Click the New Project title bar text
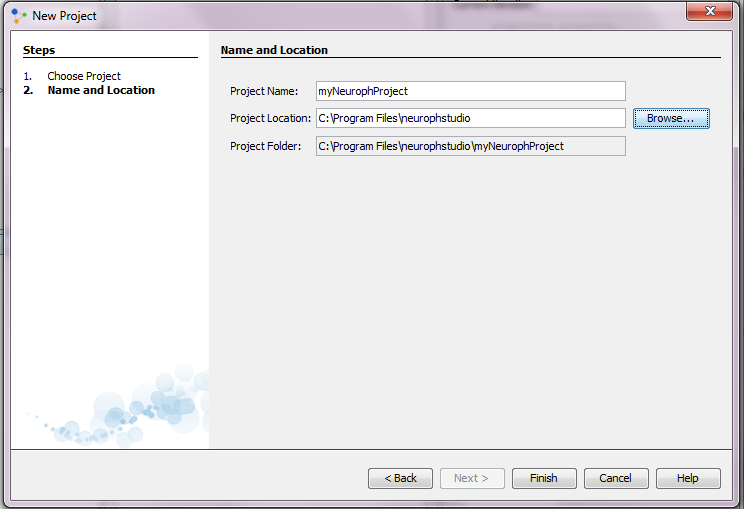The width and height of the screenshot is (744, 509). (x=65, y=16)
